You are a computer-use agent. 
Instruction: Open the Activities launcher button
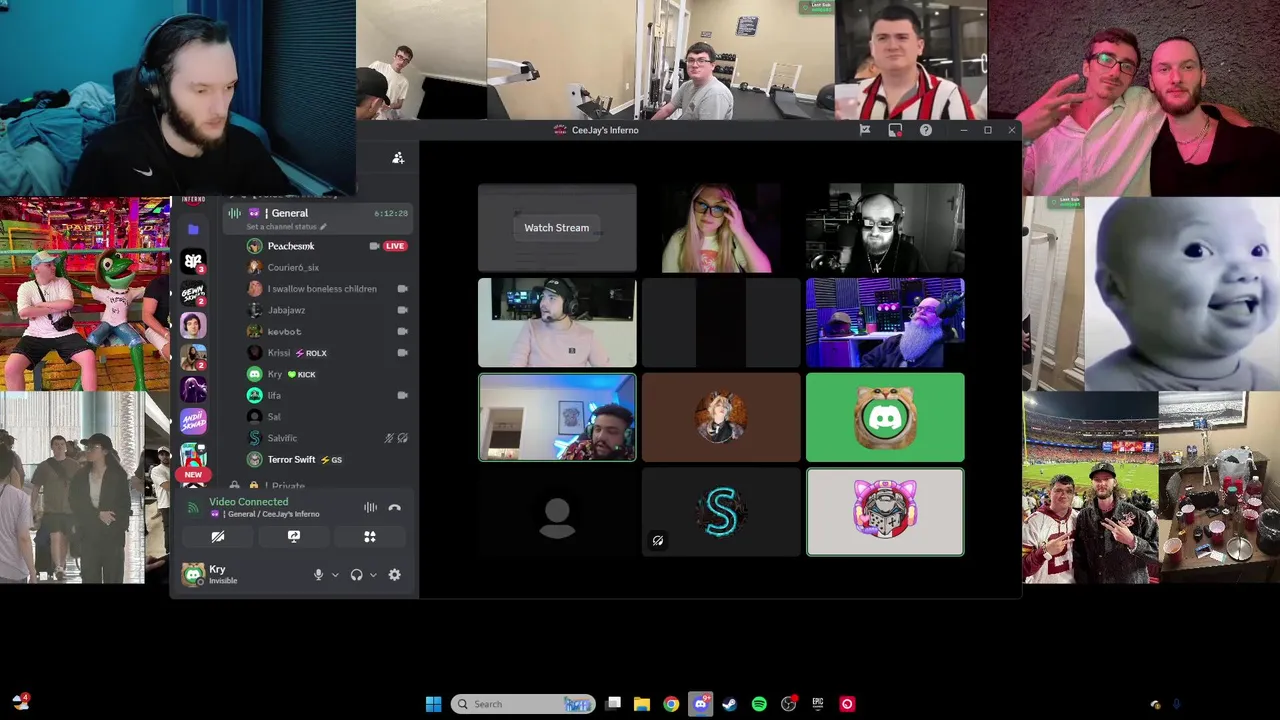(x=370, y=537)
